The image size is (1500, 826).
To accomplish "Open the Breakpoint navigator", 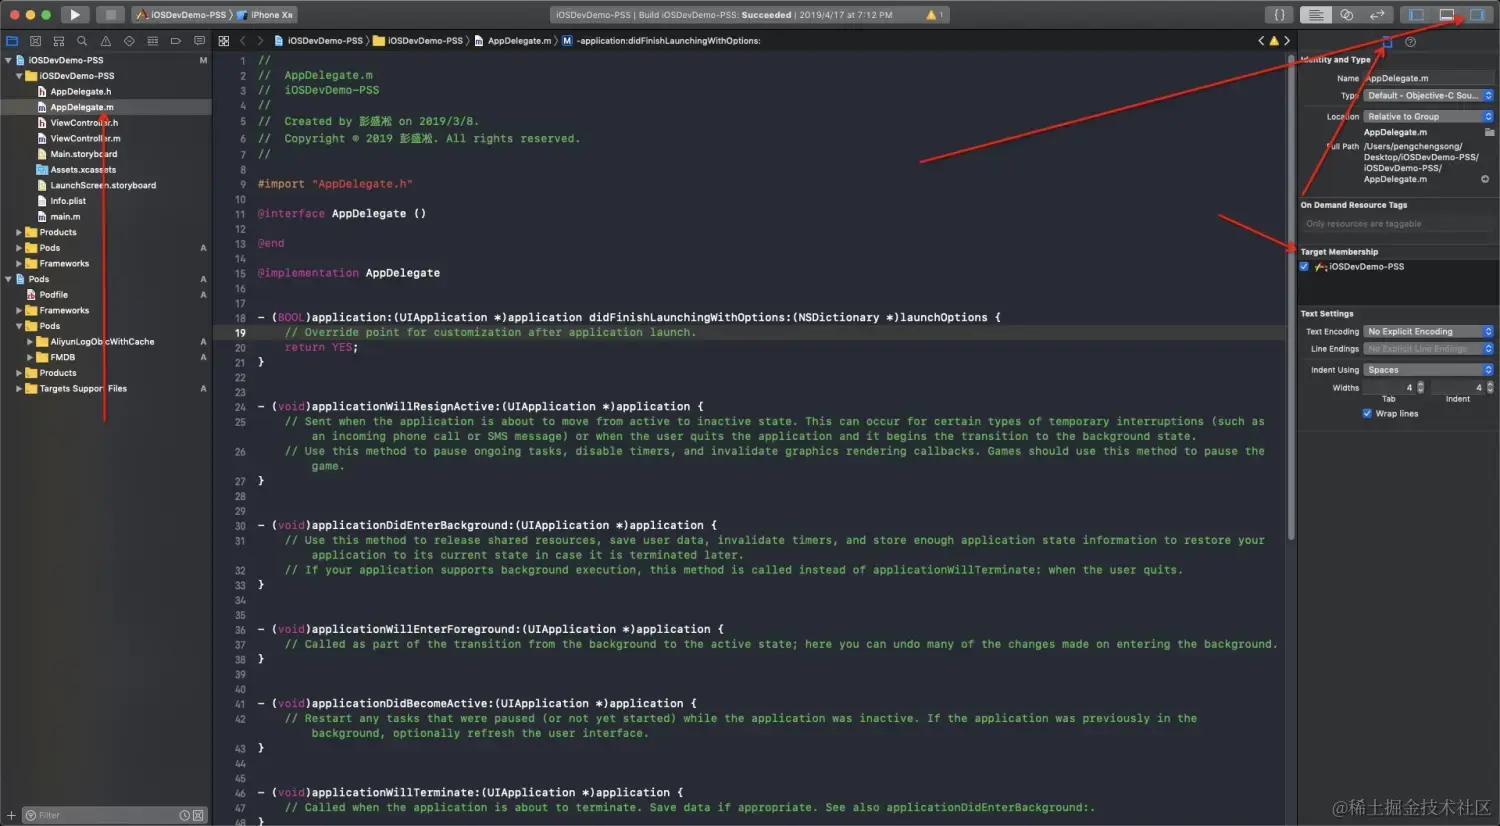I will (175, 41).
